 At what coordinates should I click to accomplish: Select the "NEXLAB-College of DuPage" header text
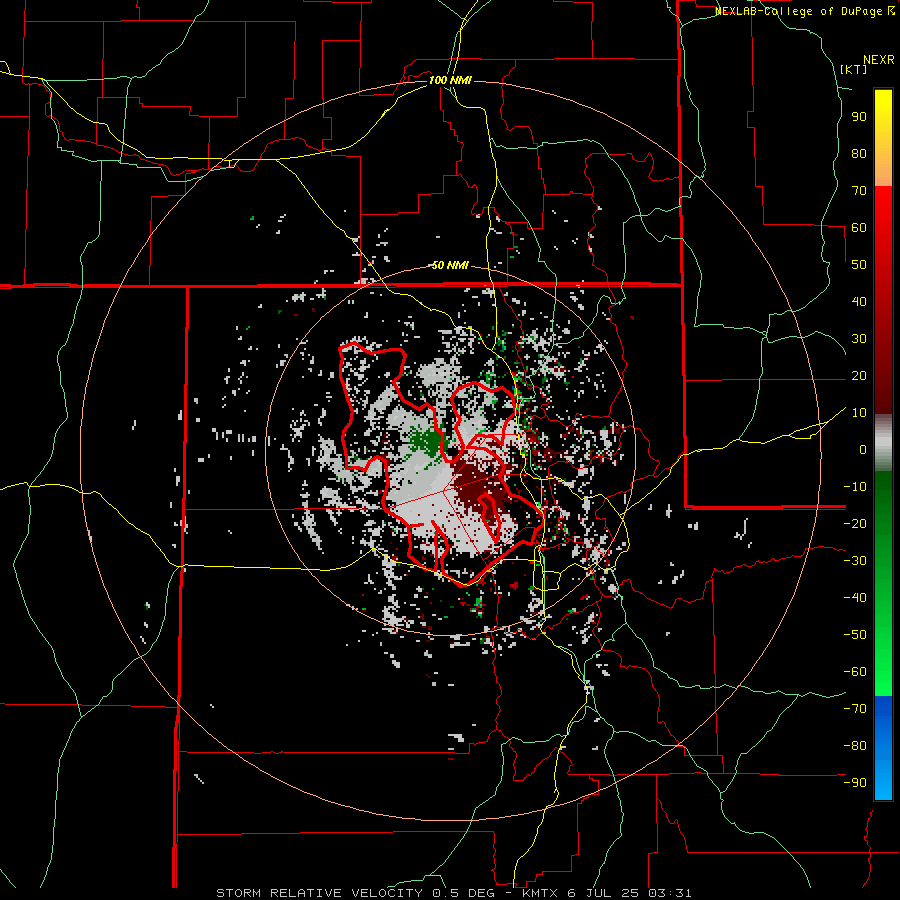pos(800,11)
